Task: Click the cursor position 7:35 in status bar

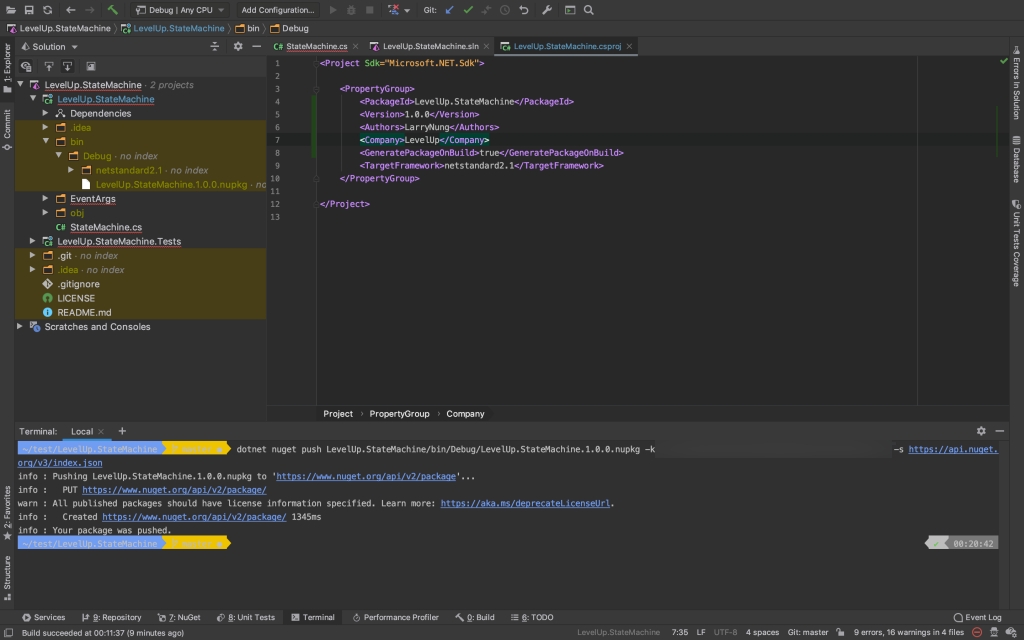Action: (x=680, y=632)
